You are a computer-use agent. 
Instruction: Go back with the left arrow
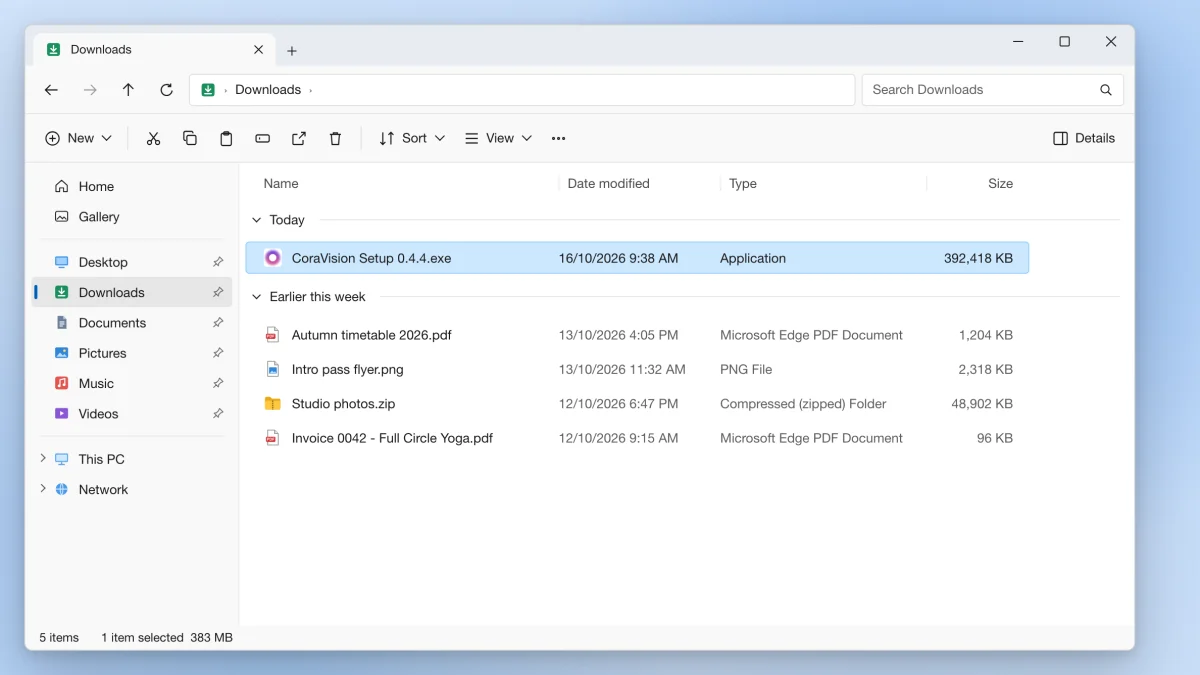point(51,90)
